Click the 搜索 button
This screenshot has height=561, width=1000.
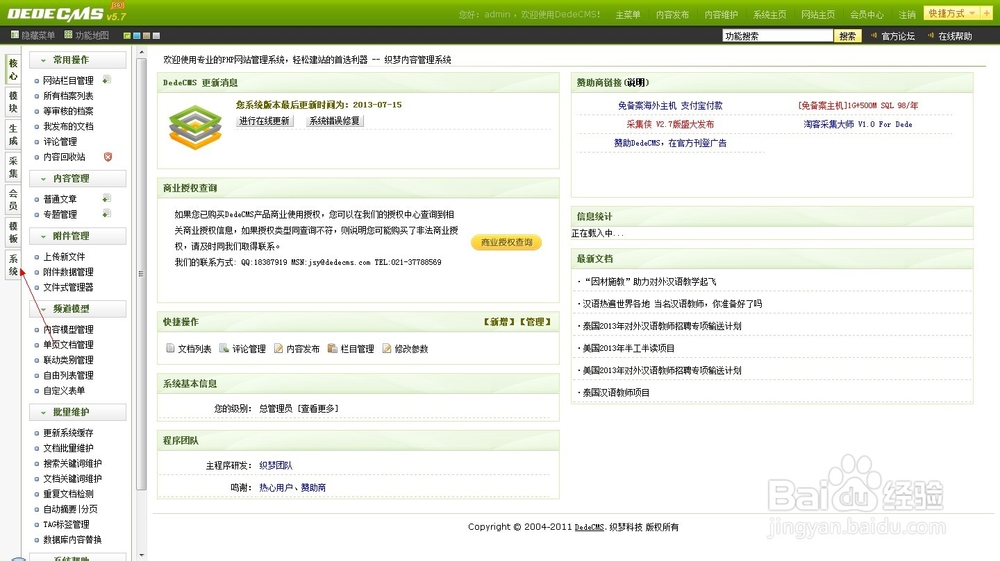848,36
